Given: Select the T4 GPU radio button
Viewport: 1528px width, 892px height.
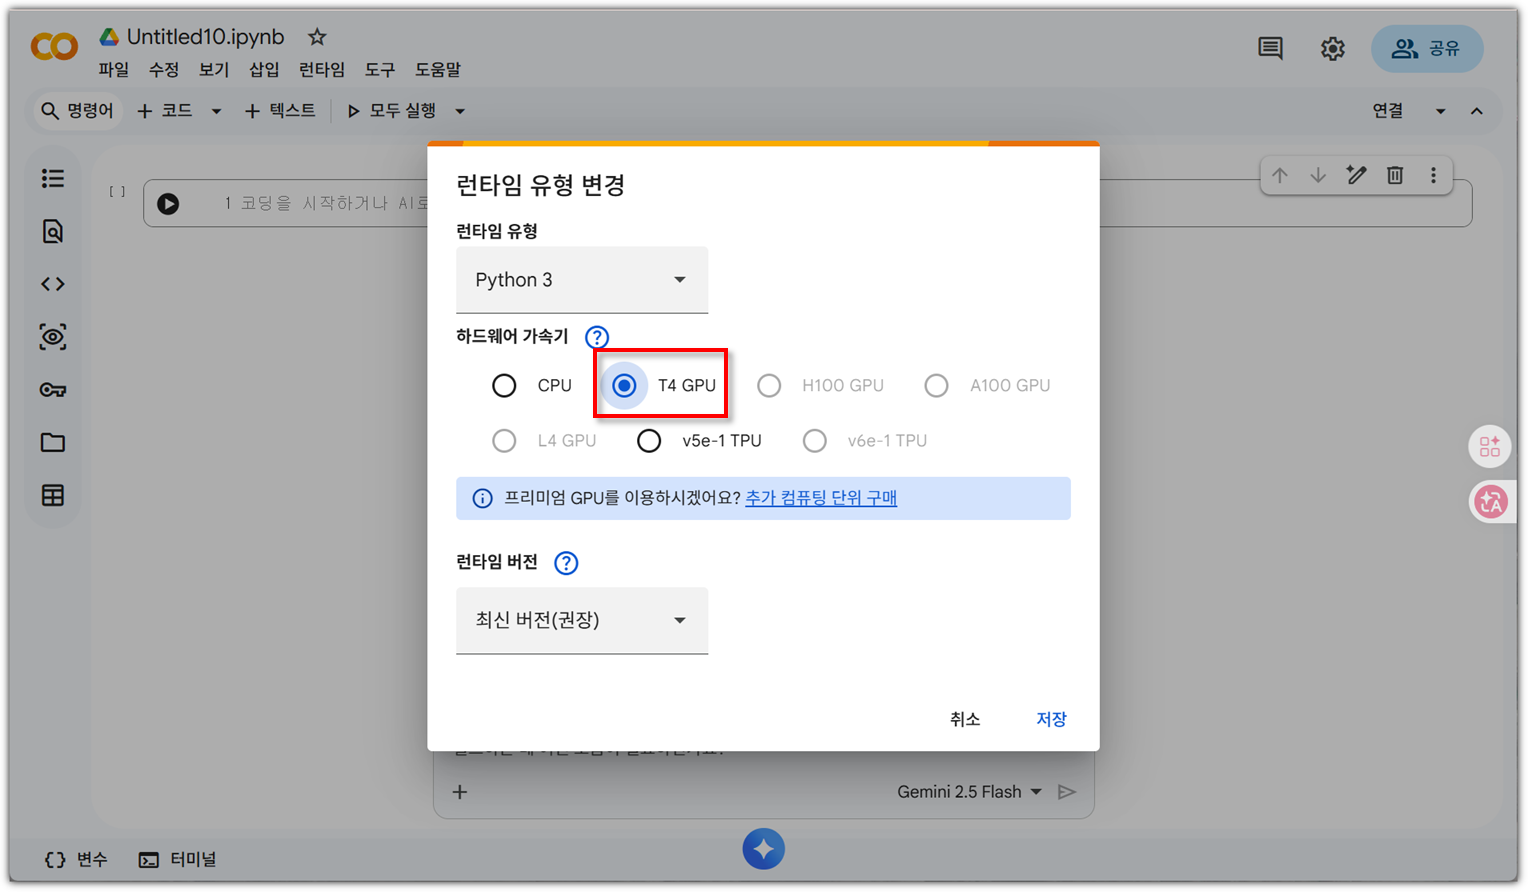Looking at the screenshot, I should click(624, 385).
